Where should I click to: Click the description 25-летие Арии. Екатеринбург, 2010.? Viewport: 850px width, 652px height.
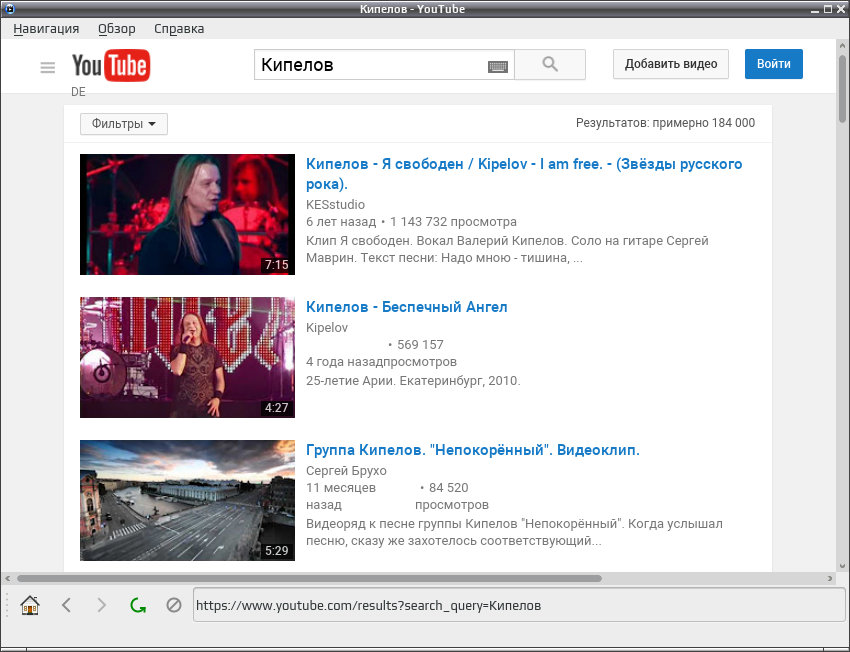[413, 380]
